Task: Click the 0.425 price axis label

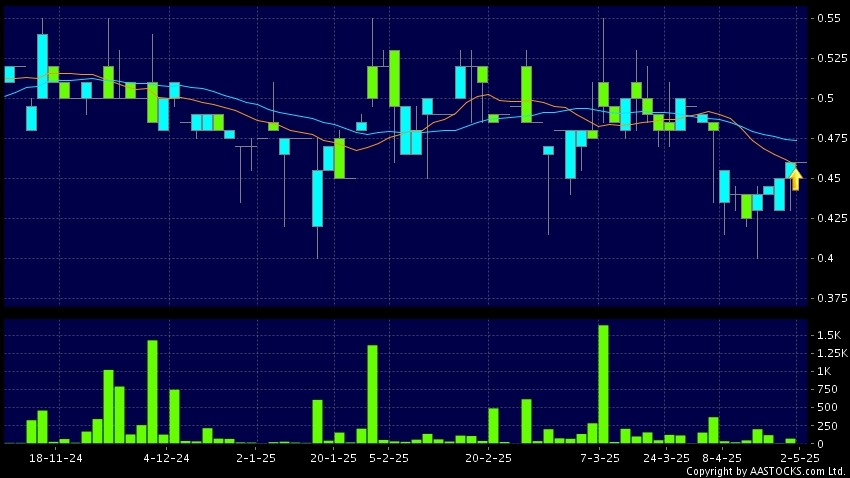Action: pos(833,218)
